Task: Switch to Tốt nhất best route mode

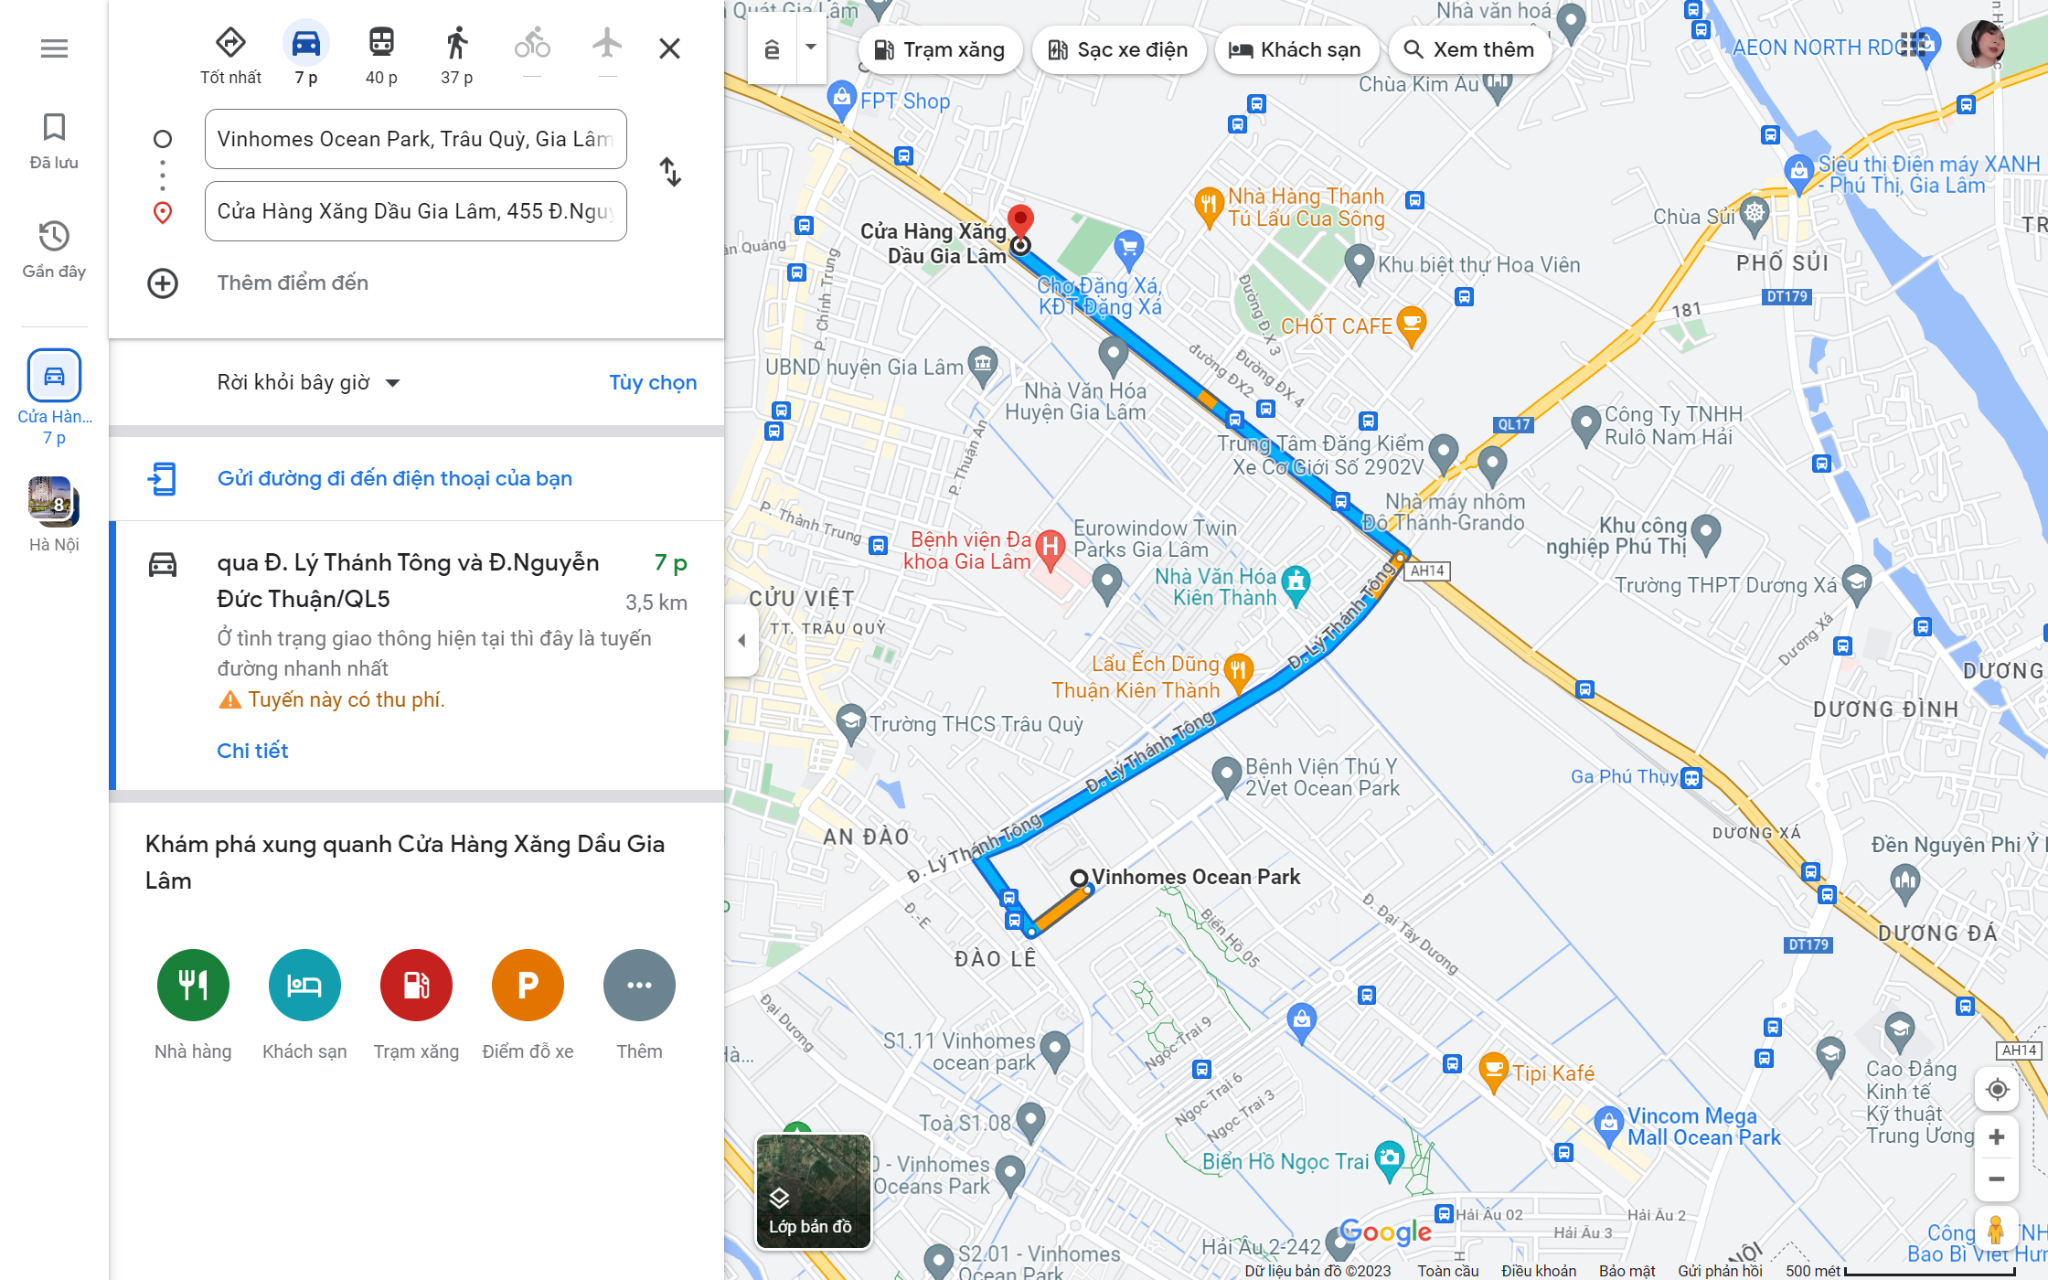Action: click(231, 55)
